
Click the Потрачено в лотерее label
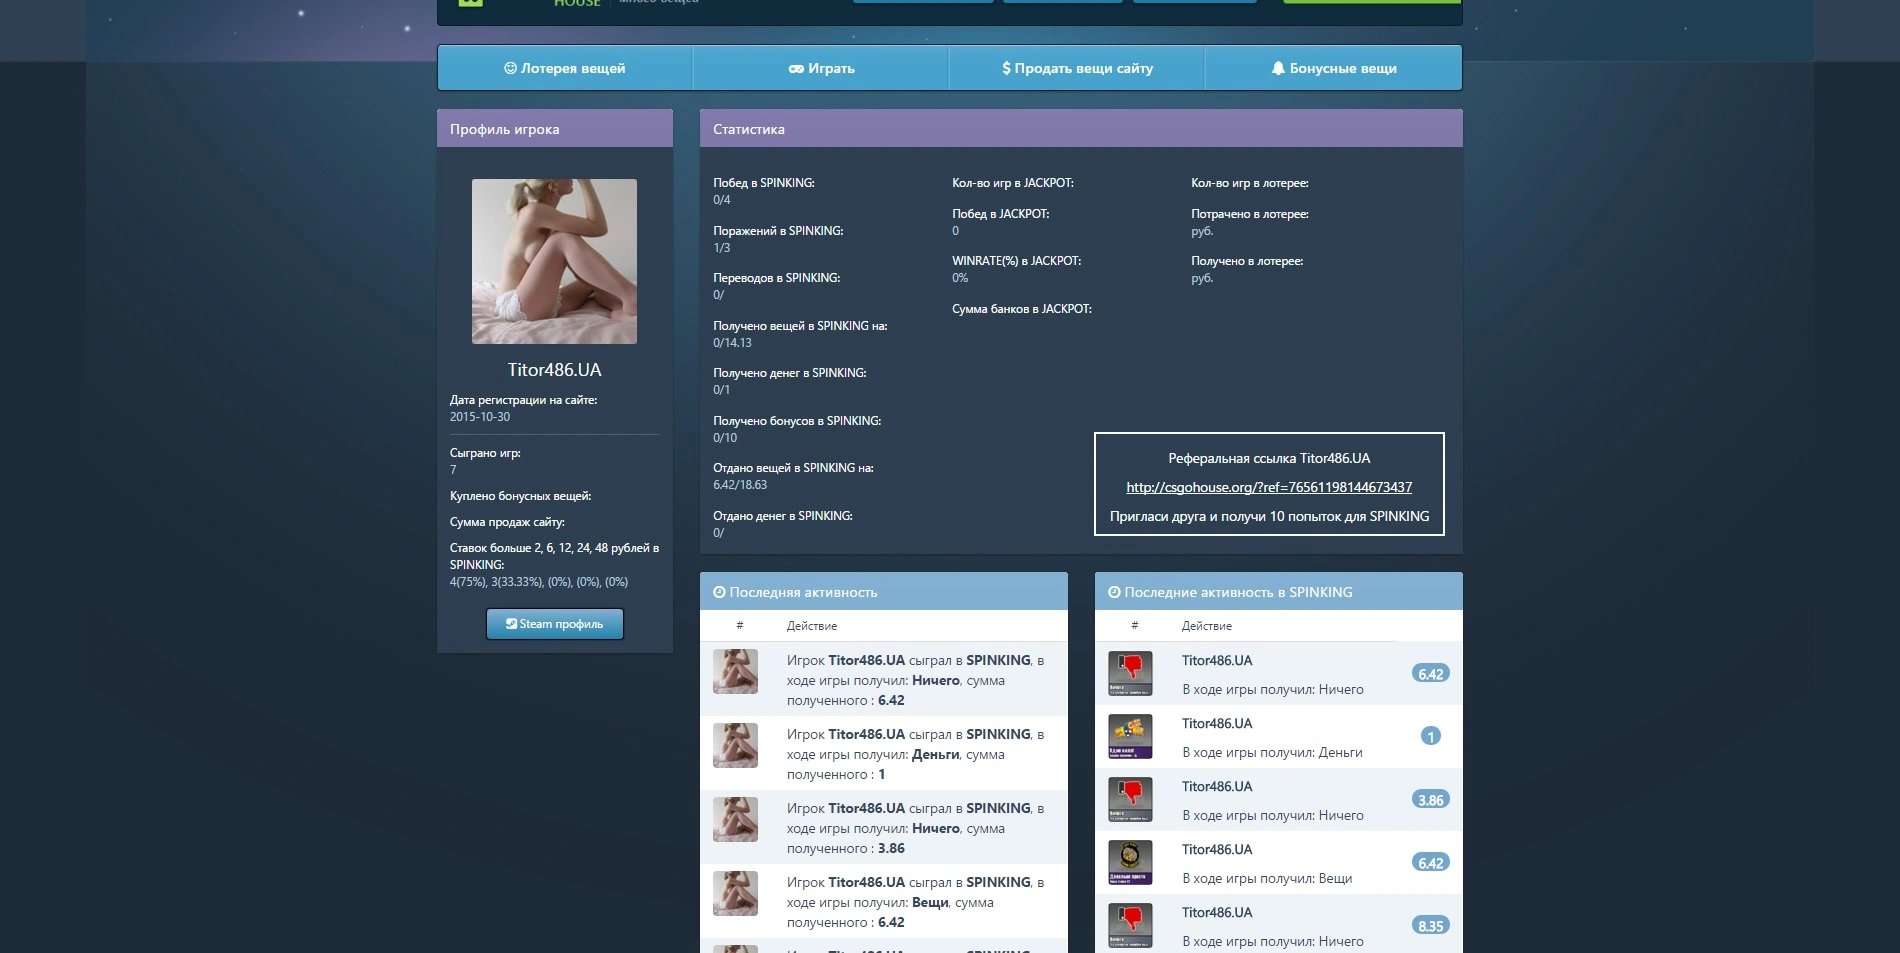tap(1250, 214)
